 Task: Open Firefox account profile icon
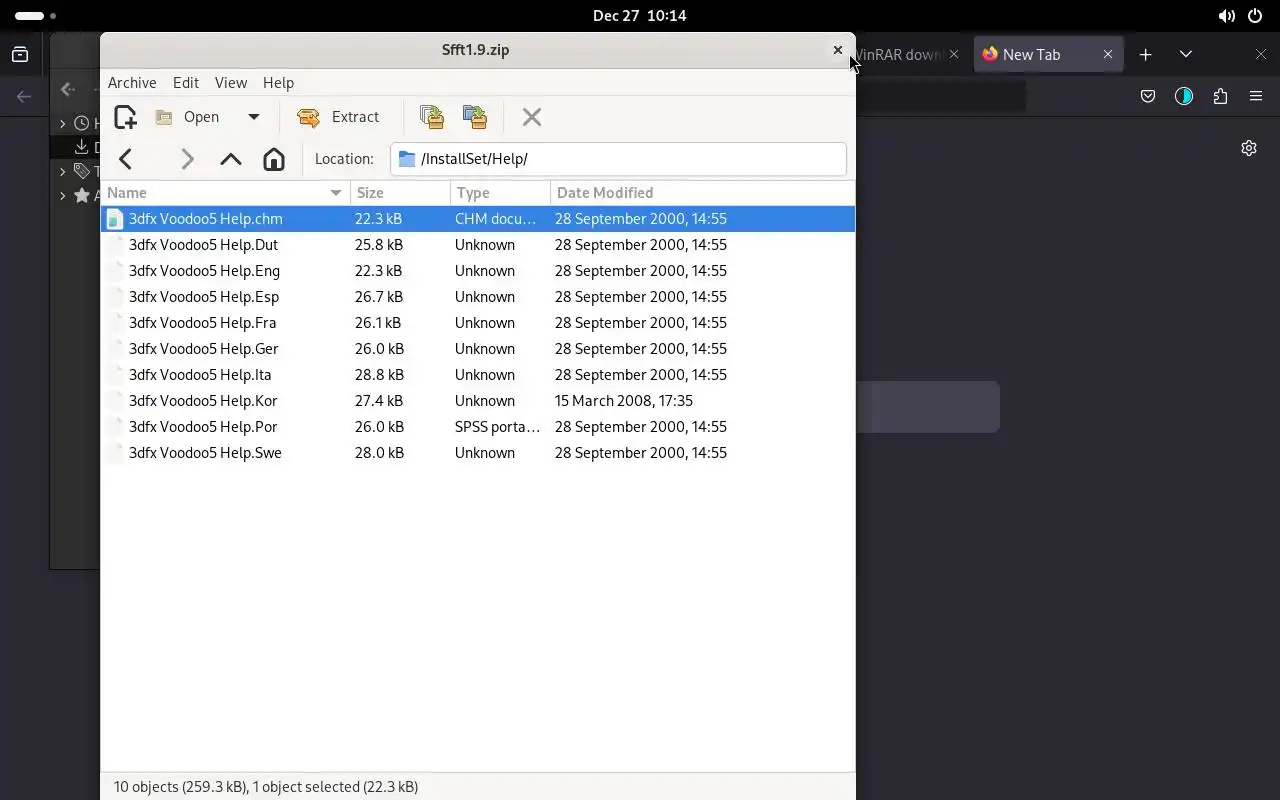tap(1184, 97)
